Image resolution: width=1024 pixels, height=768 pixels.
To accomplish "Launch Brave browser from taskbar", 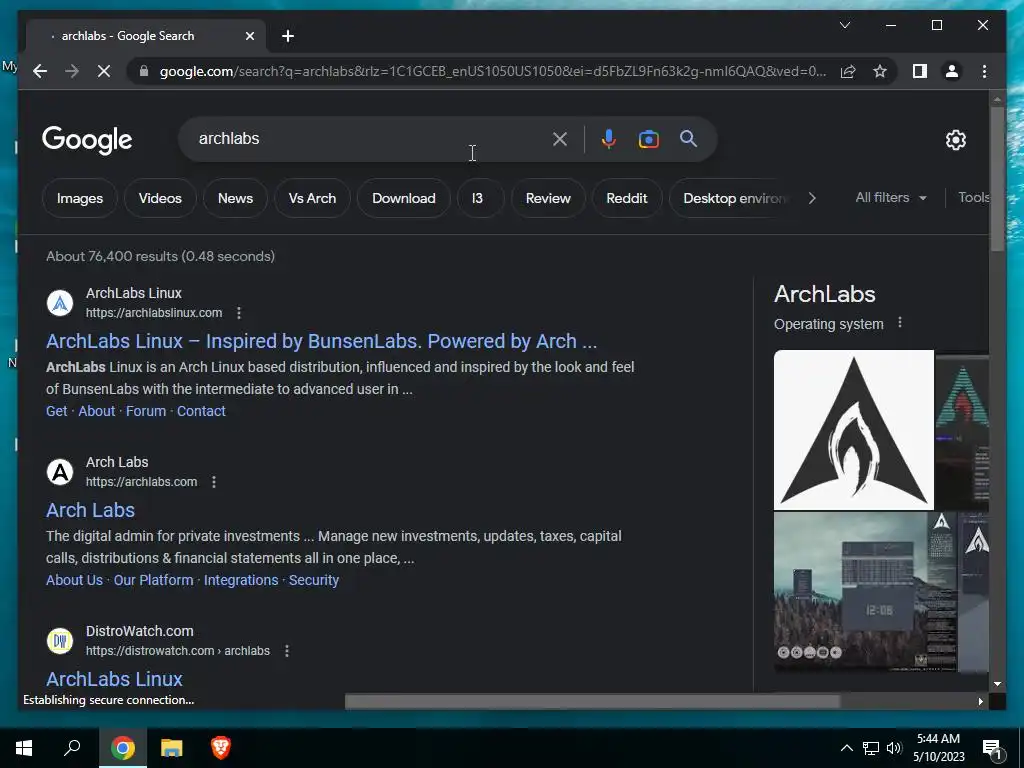I will click(x=221, y=748).
